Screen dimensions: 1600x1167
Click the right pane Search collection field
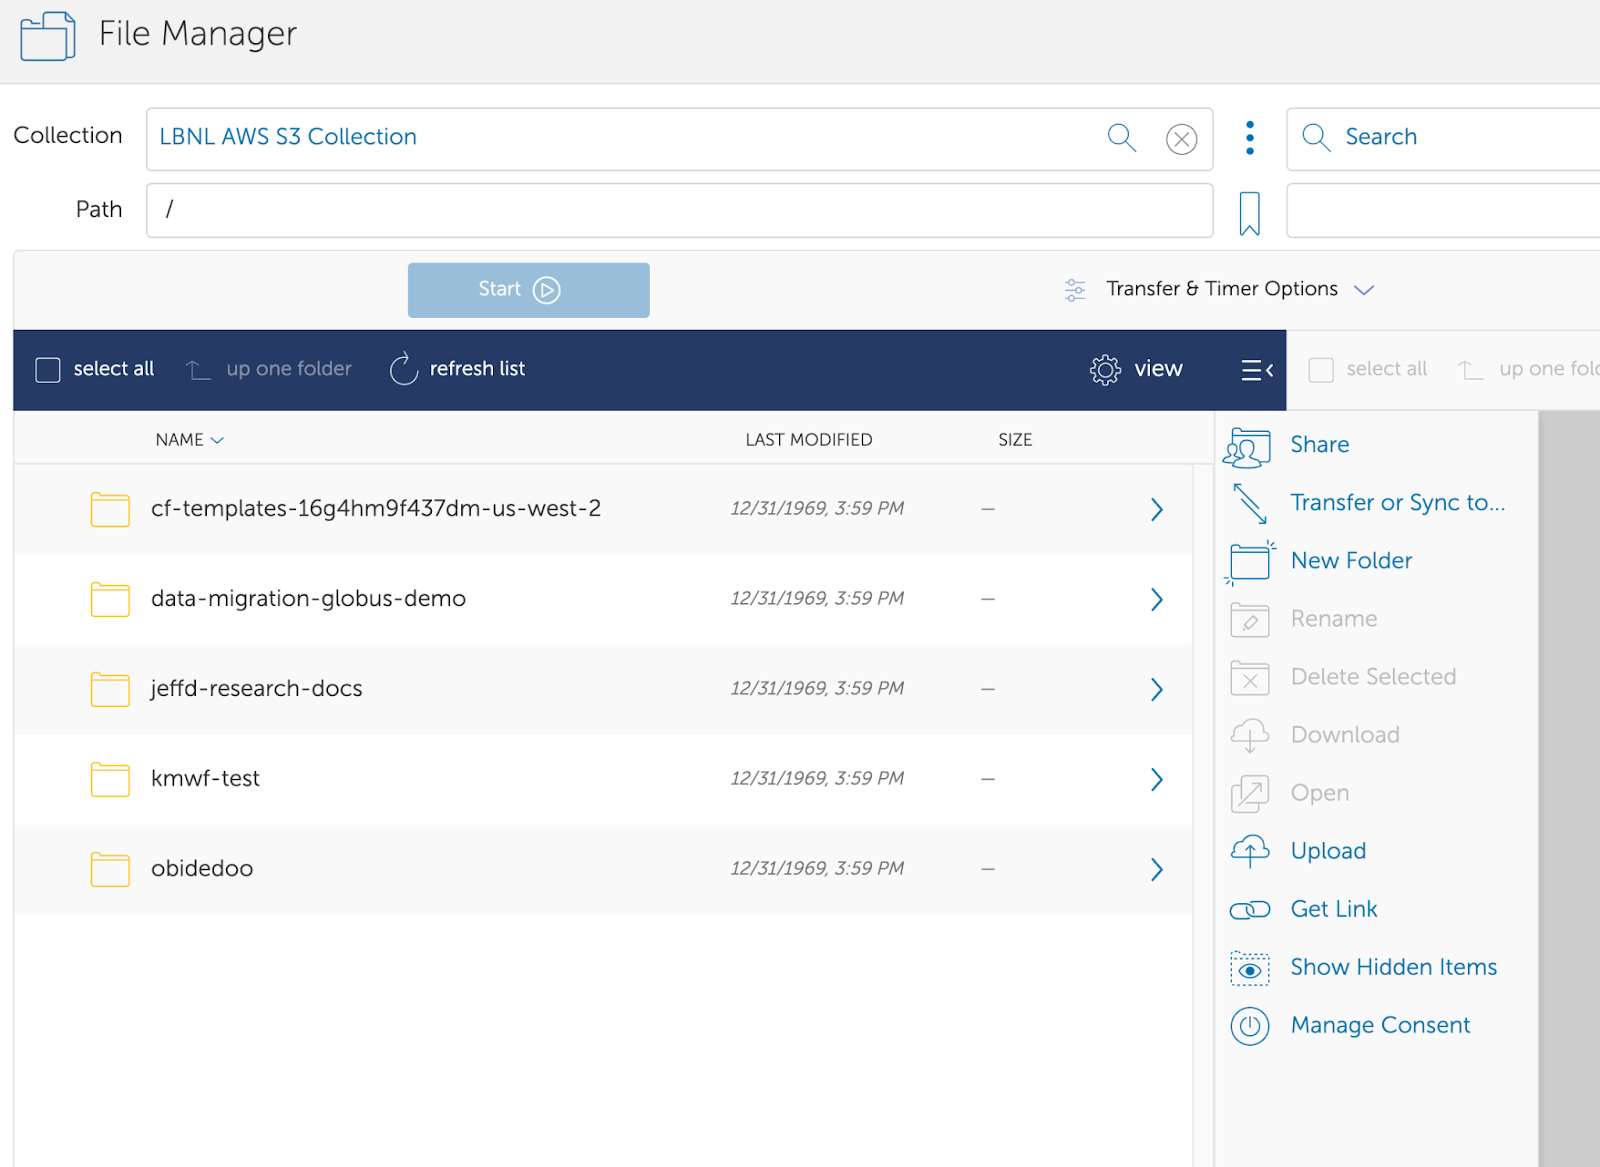tap(1444, 138)
